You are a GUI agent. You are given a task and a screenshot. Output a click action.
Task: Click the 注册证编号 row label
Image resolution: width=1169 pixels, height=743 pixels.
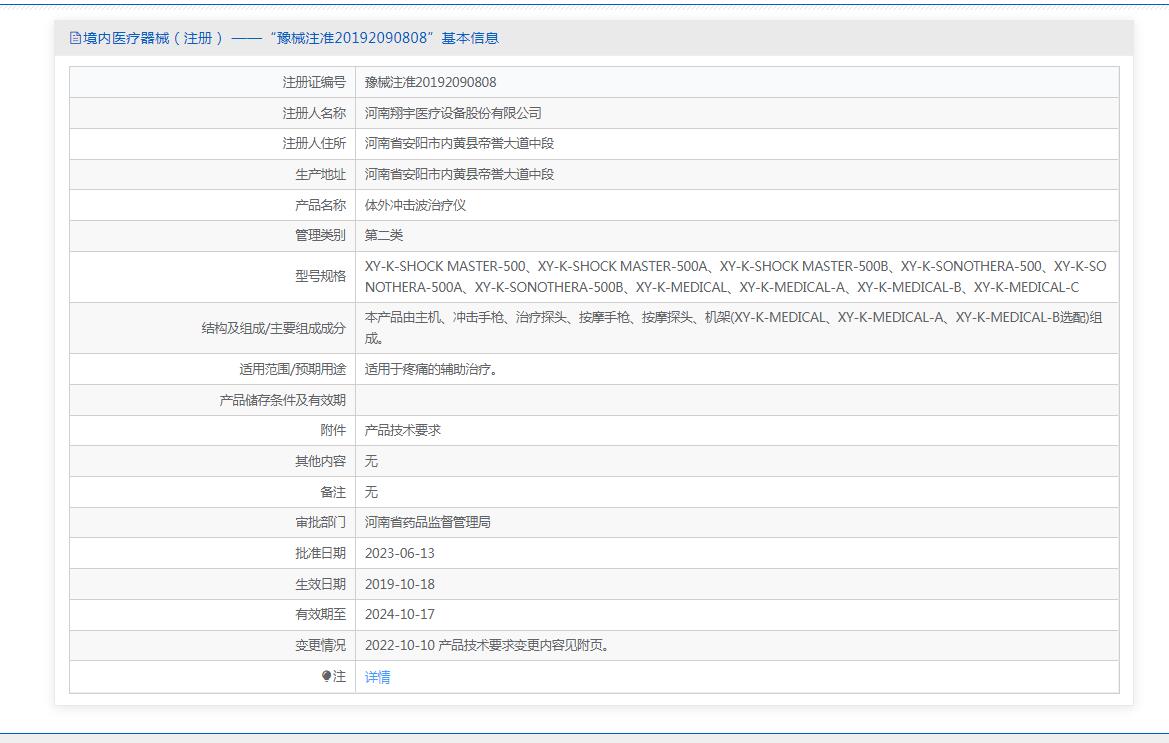(314, 82)
